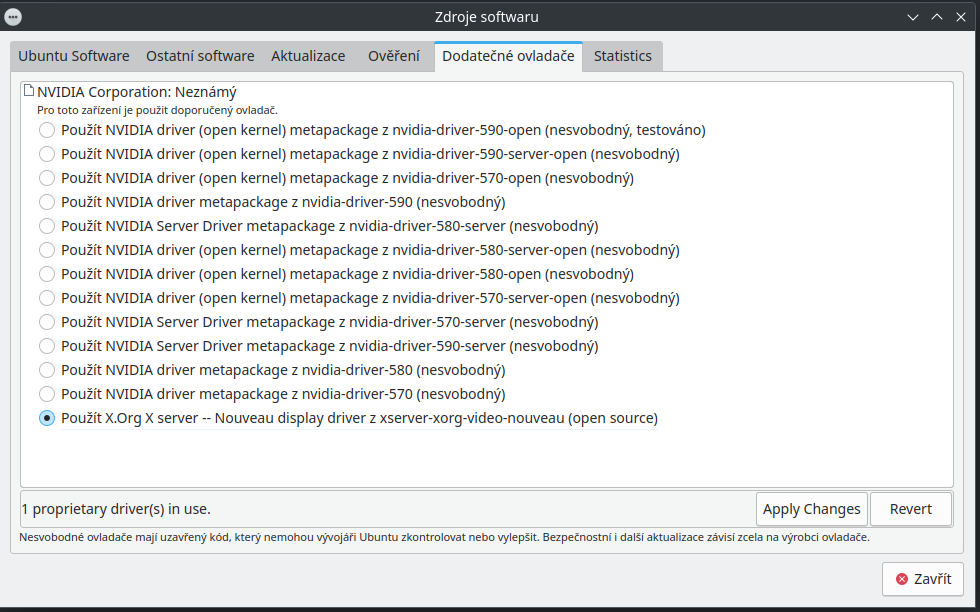
Task: Select nvidia-driver-590-open tested driver option
Action: 47,130
